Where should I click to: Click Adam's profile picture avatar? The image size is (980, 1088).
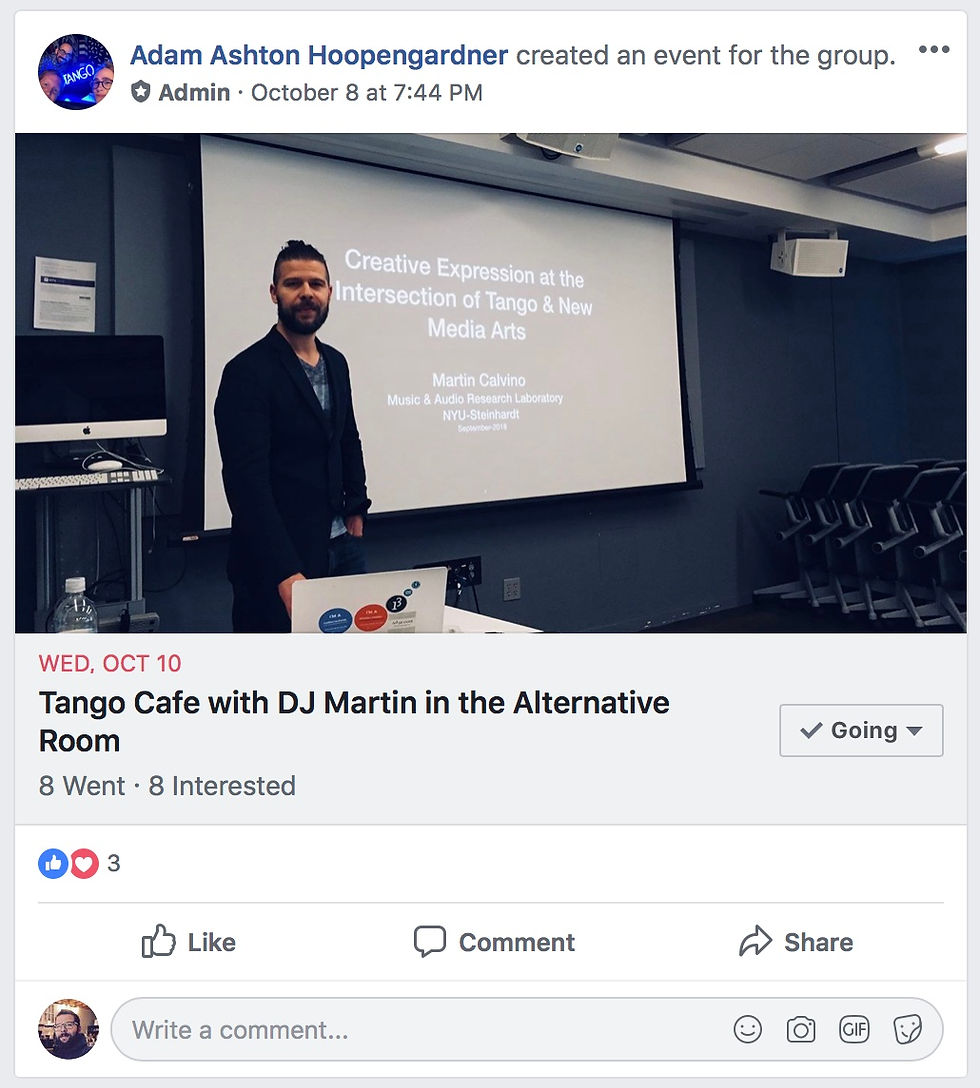click(x=76, y=71)
